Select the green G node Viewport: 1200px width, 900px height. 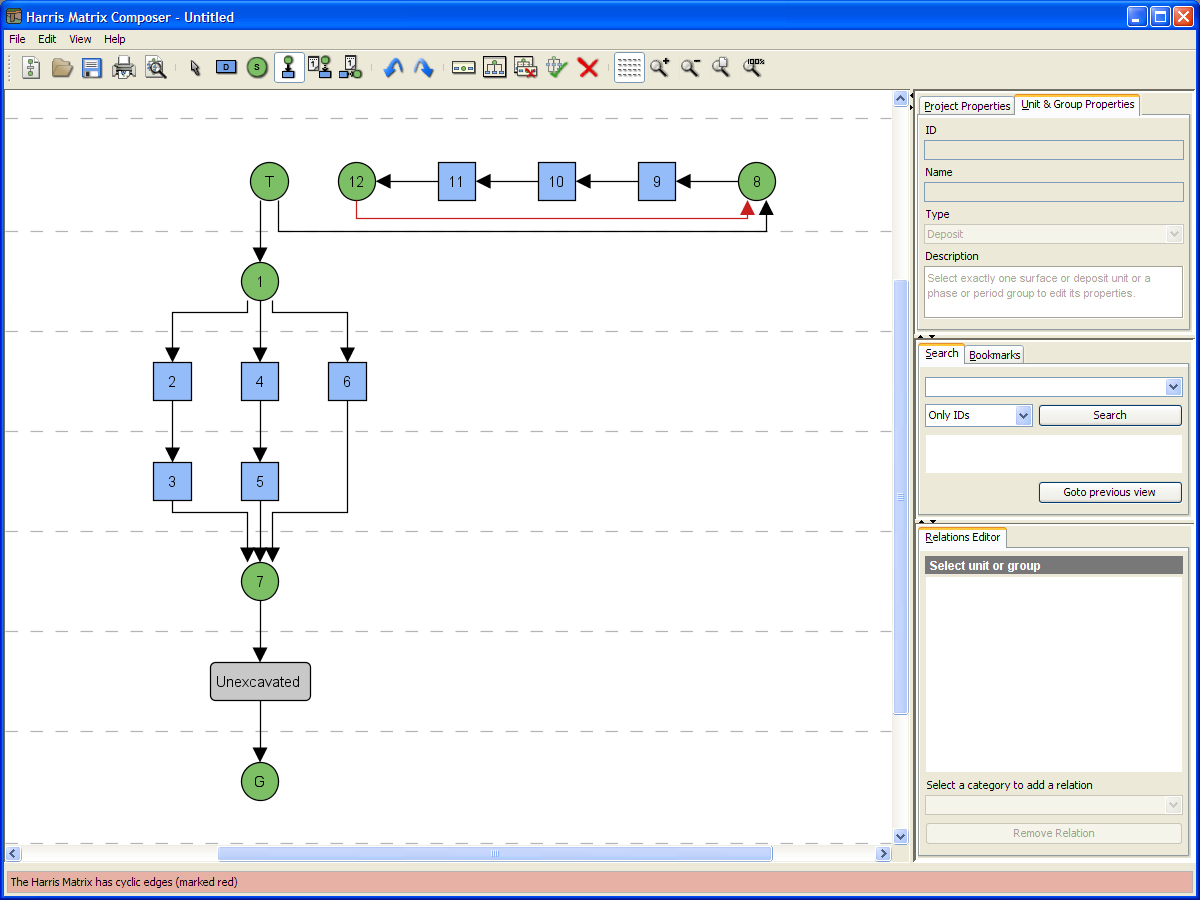pos(260,781)
